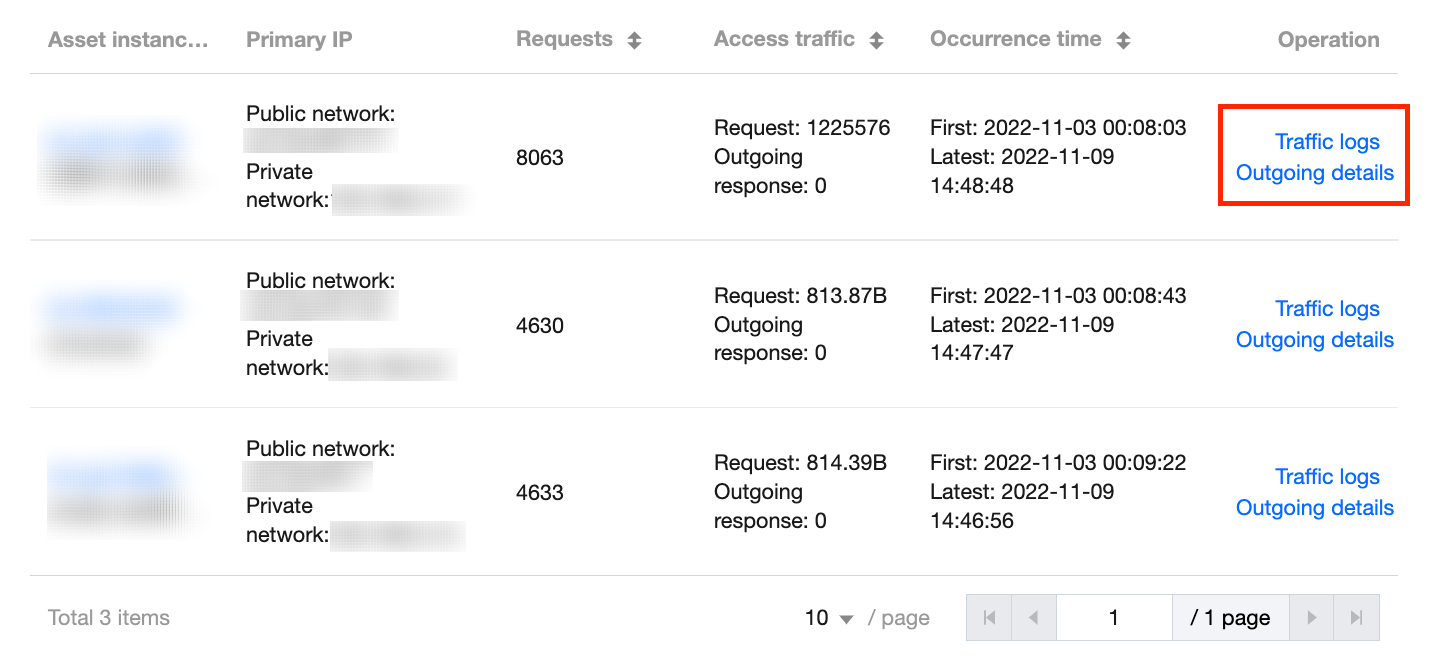
Task: Click the Asset instance column header
Action: [x=128, y=40]
